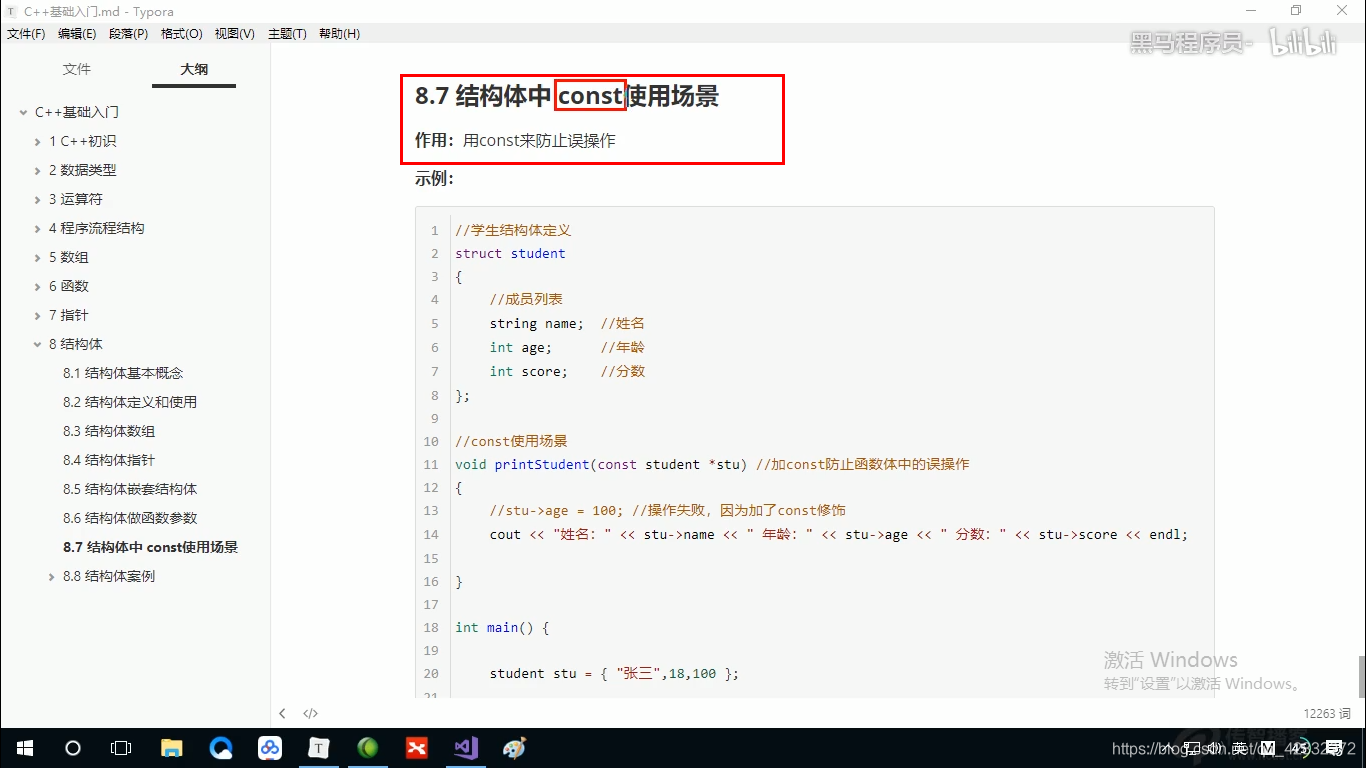
Task: Collapse the sidebar with the left arrow
Action: [x=283, y=713]
